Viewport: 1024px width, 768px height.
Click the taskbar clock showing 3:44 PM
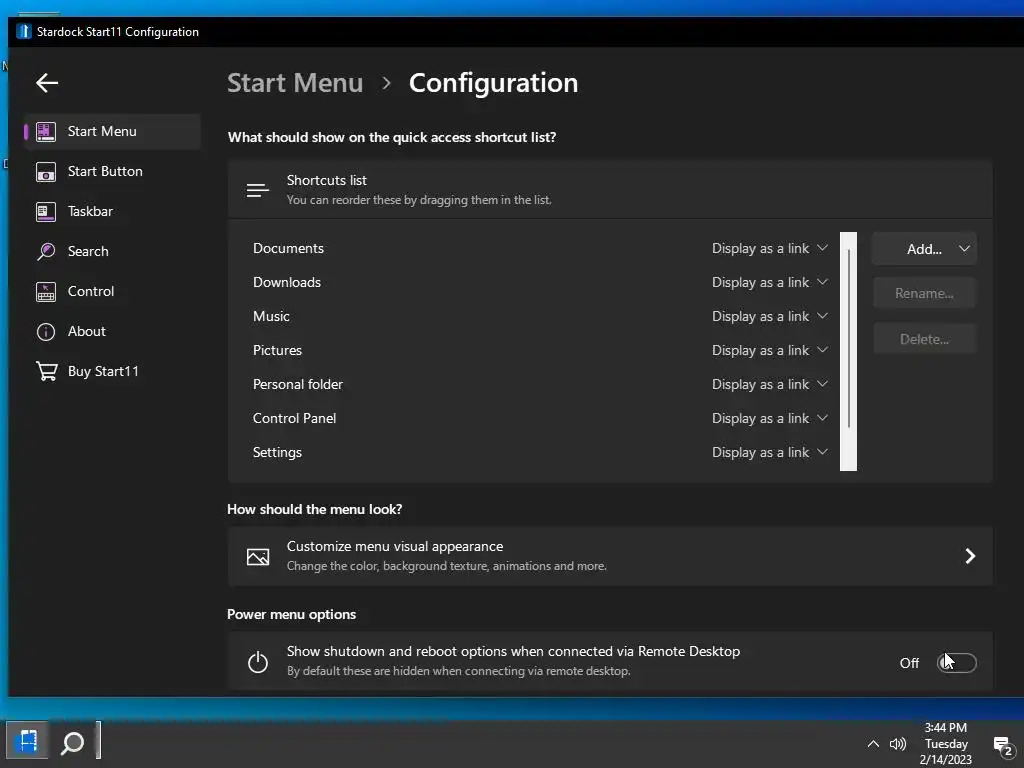946,744
